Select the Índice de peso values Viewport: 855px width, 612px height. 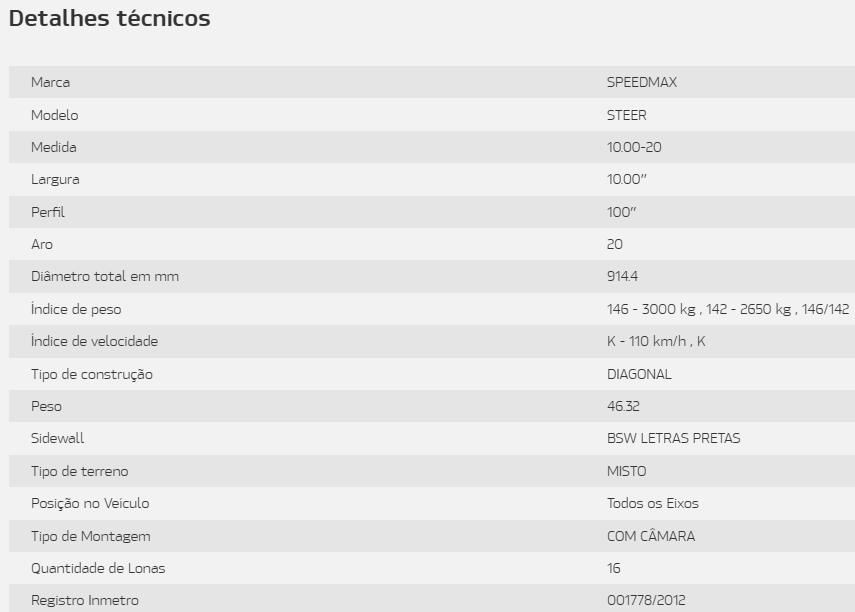pos(728,309)
